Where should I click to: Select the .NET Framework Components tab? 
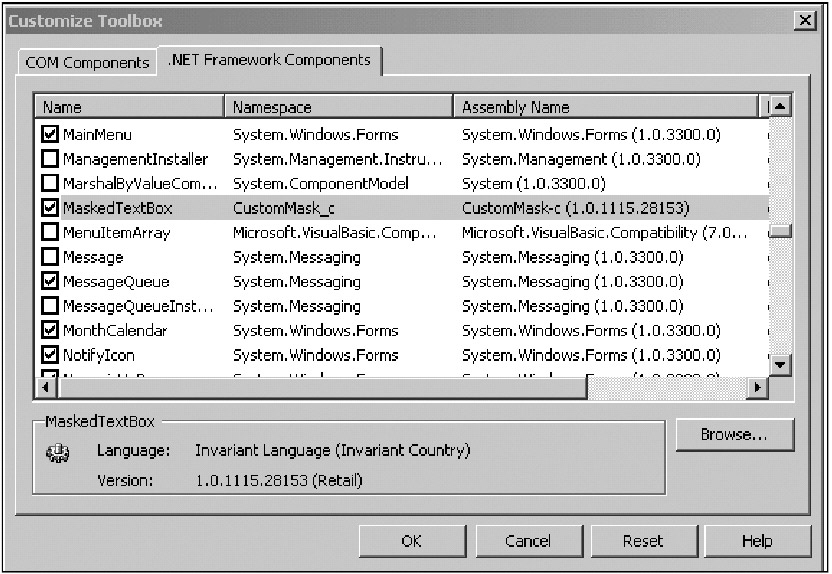point(270,60)
